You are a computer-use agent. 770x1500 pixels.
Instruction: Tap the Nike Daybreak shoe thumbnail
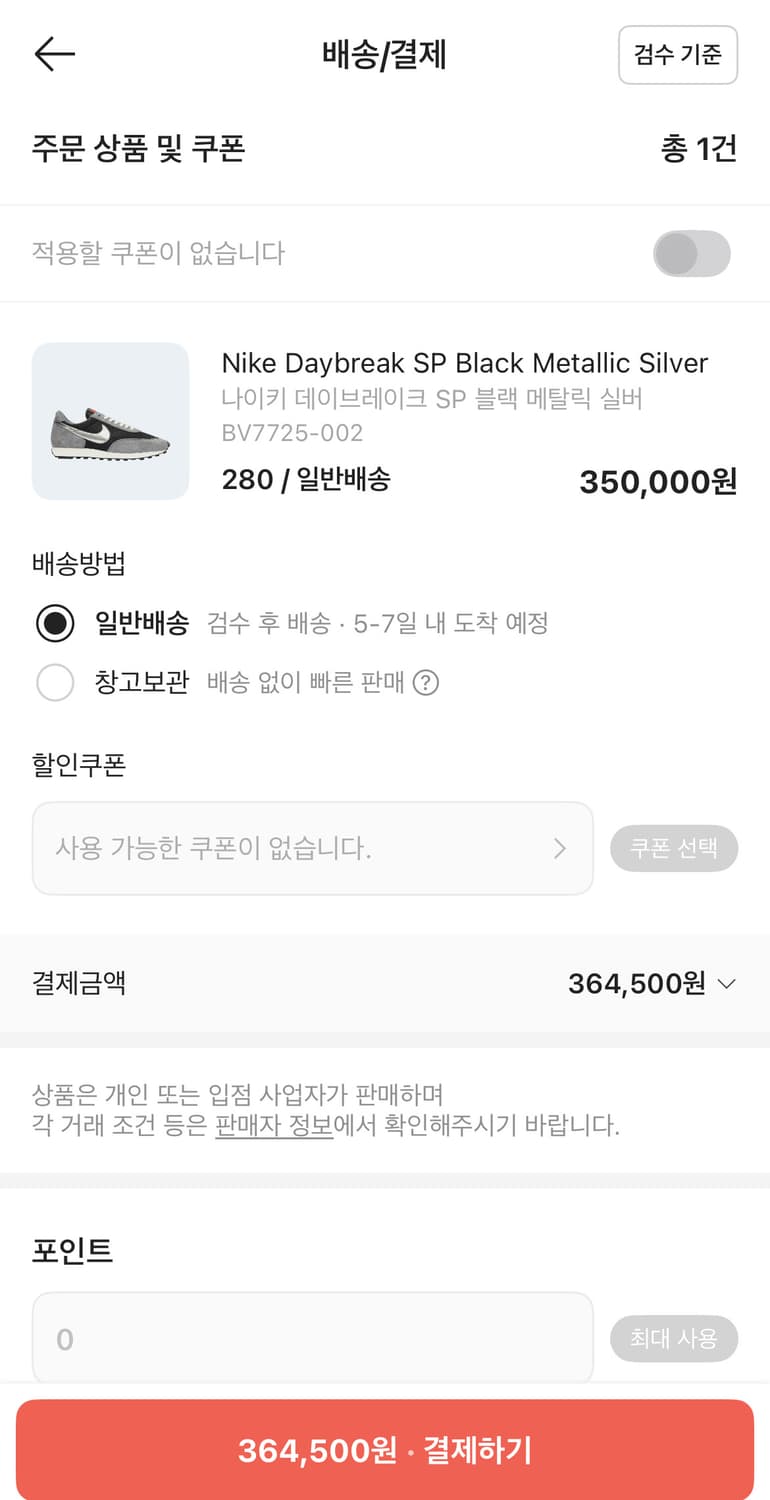pos(111,421)
